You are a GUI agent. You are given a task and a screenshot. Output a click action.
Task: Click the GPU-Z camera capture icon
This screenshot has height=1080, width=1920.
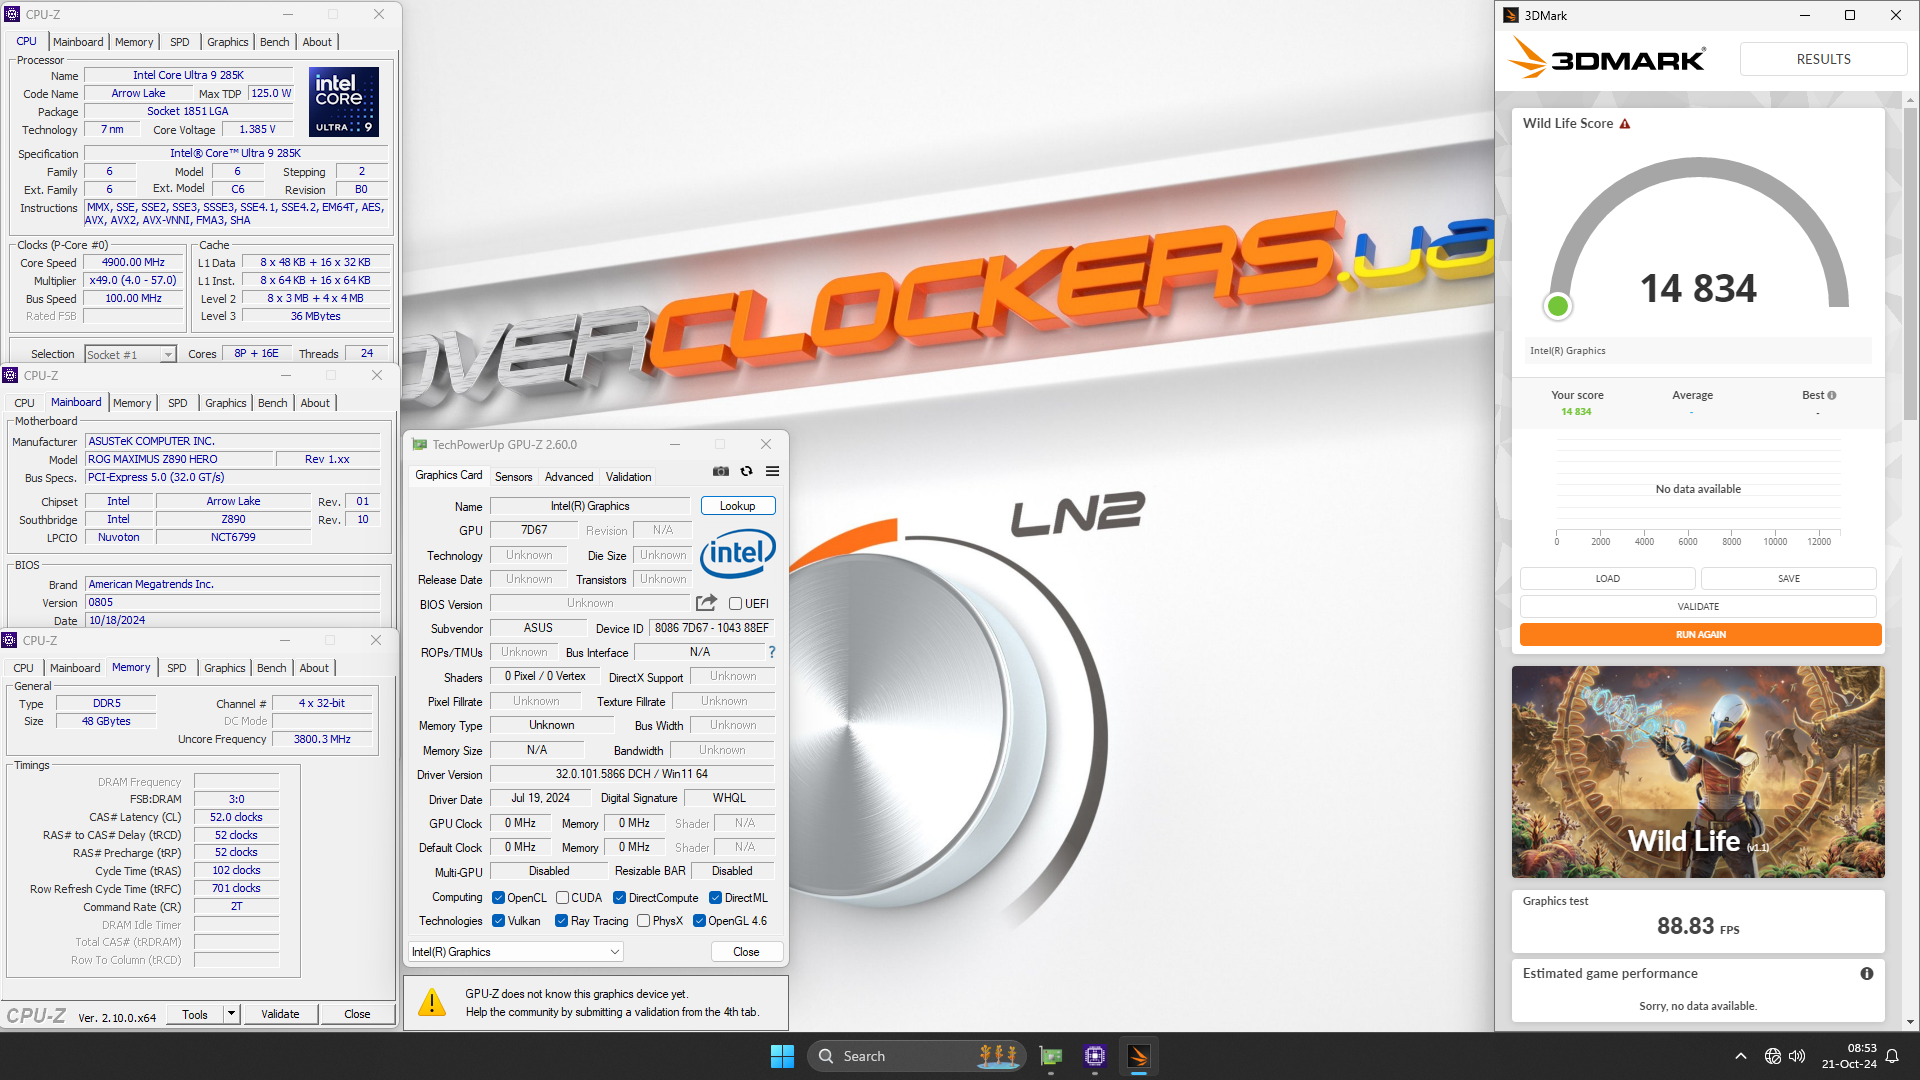tap(721, 471)
